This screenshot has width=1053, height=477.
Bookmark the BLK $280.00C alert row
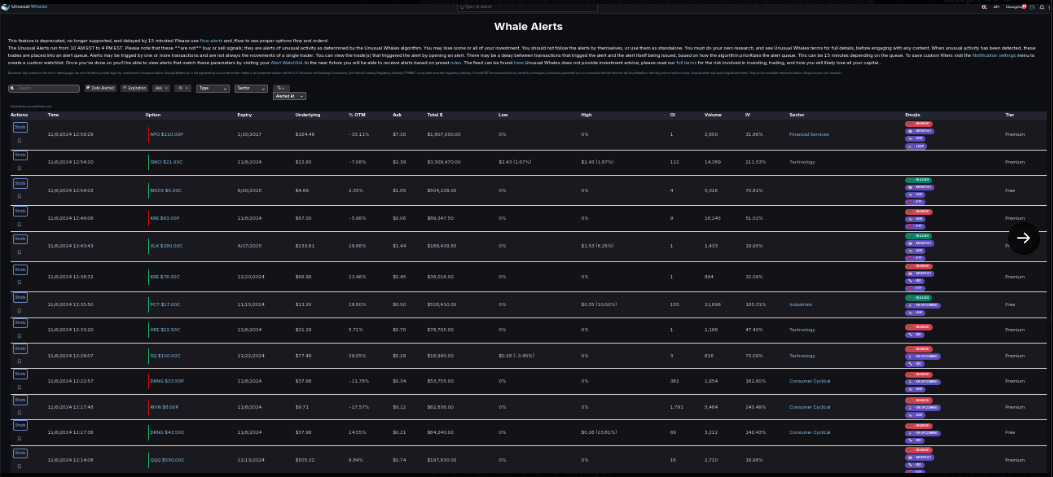pos(19,253)
